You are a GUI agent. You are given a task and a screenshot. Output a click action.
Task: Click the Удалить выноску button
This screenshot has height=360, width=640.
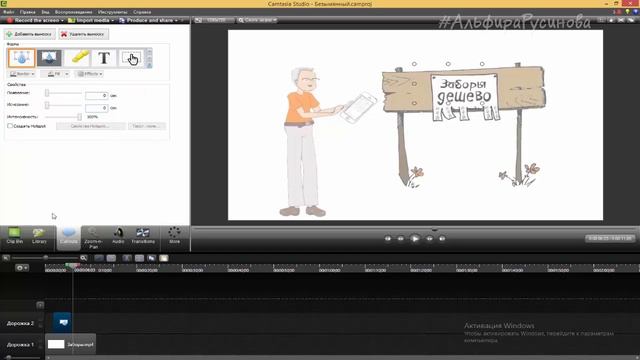pyautogui.click(x=83, y=34)
